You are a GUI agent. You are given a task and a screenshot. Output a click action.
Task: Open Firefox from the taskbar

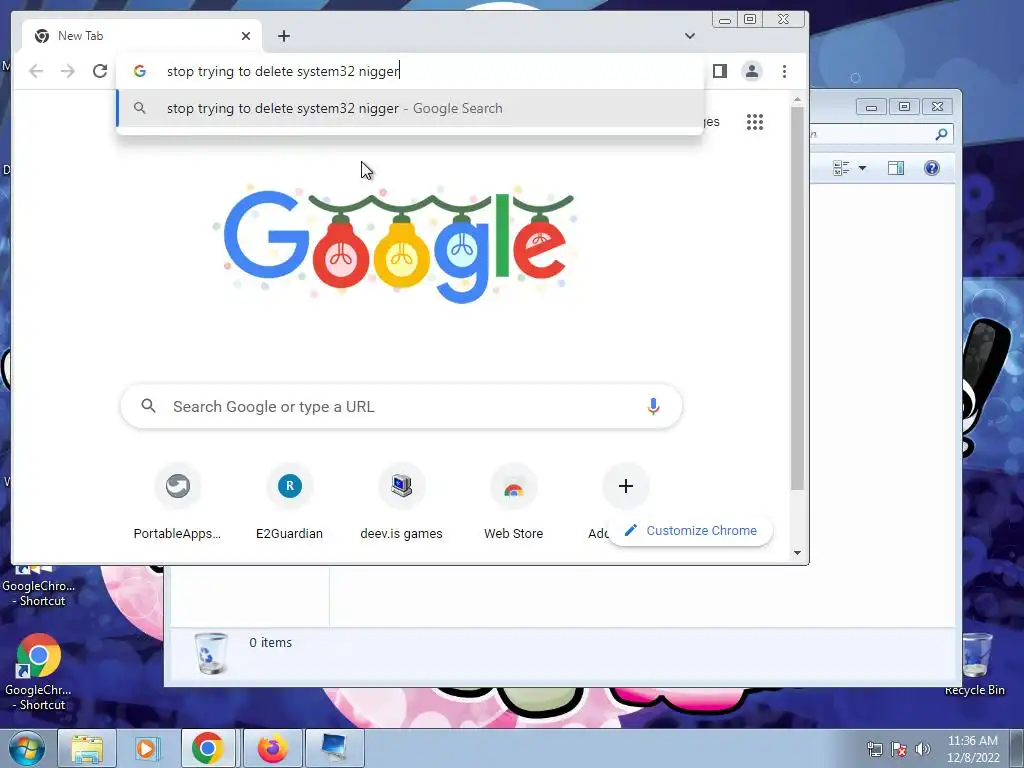pyautogui.click(x=272, y=748)
